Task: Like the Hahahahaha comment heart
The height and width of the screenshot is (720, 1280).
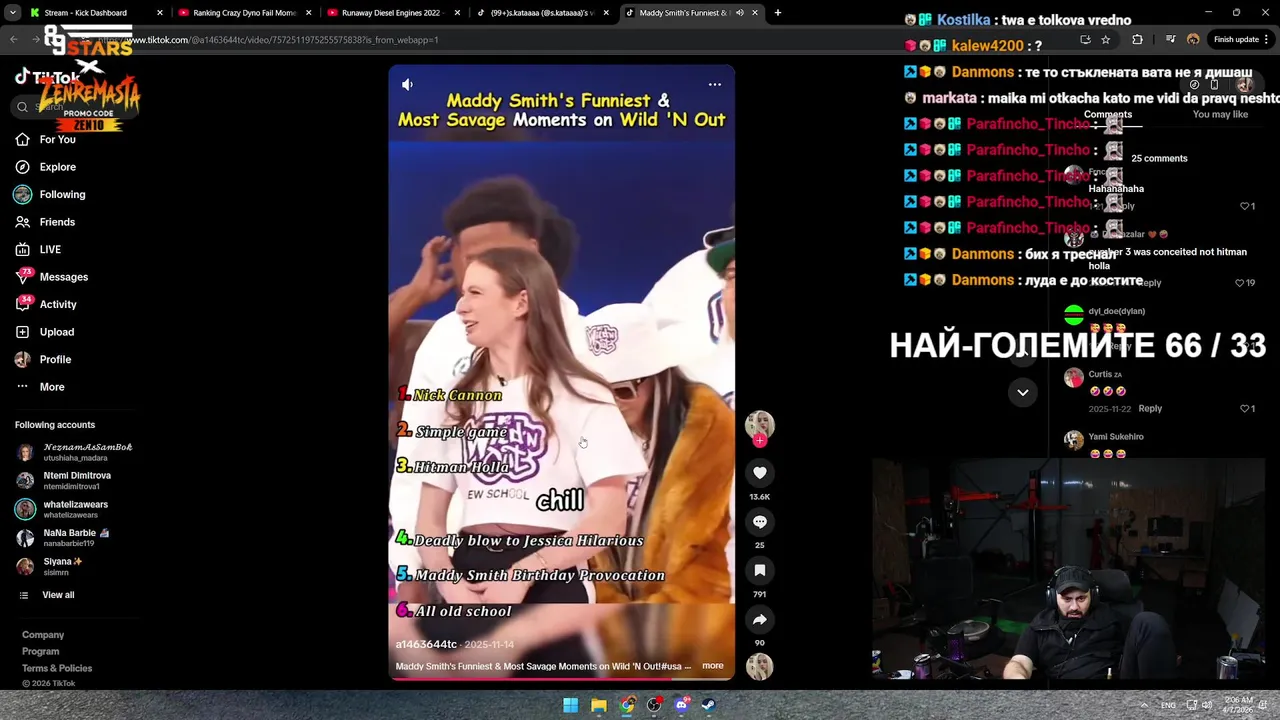Action: (x=1244, y=207)
